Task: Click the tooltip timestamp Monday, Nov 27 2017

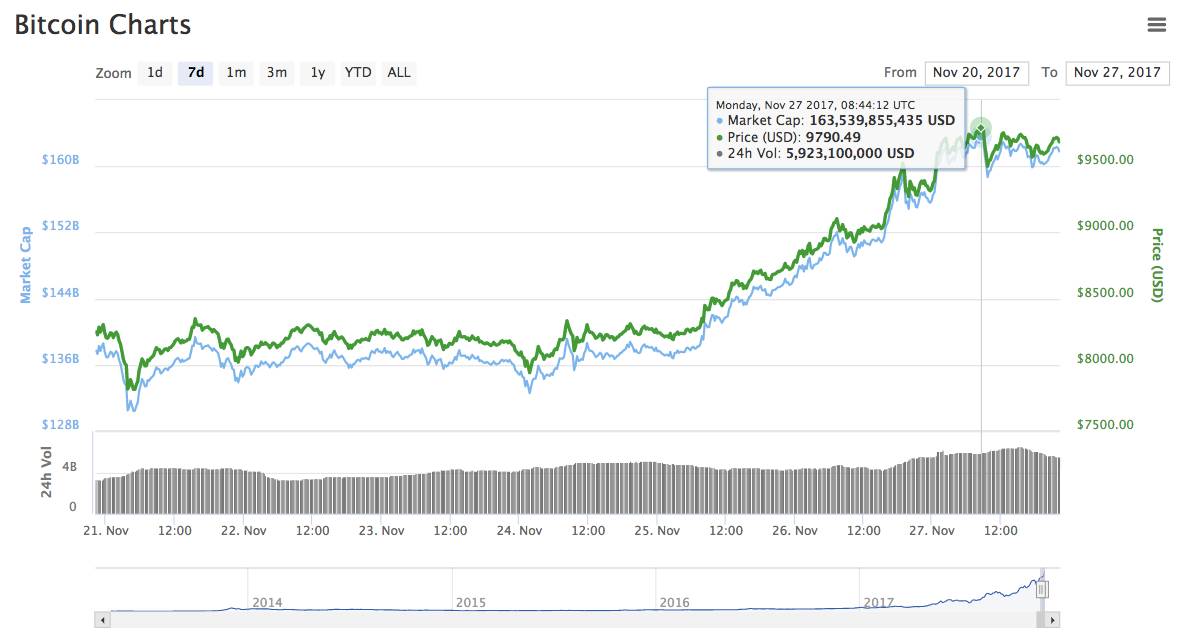Action: (815, 105)
